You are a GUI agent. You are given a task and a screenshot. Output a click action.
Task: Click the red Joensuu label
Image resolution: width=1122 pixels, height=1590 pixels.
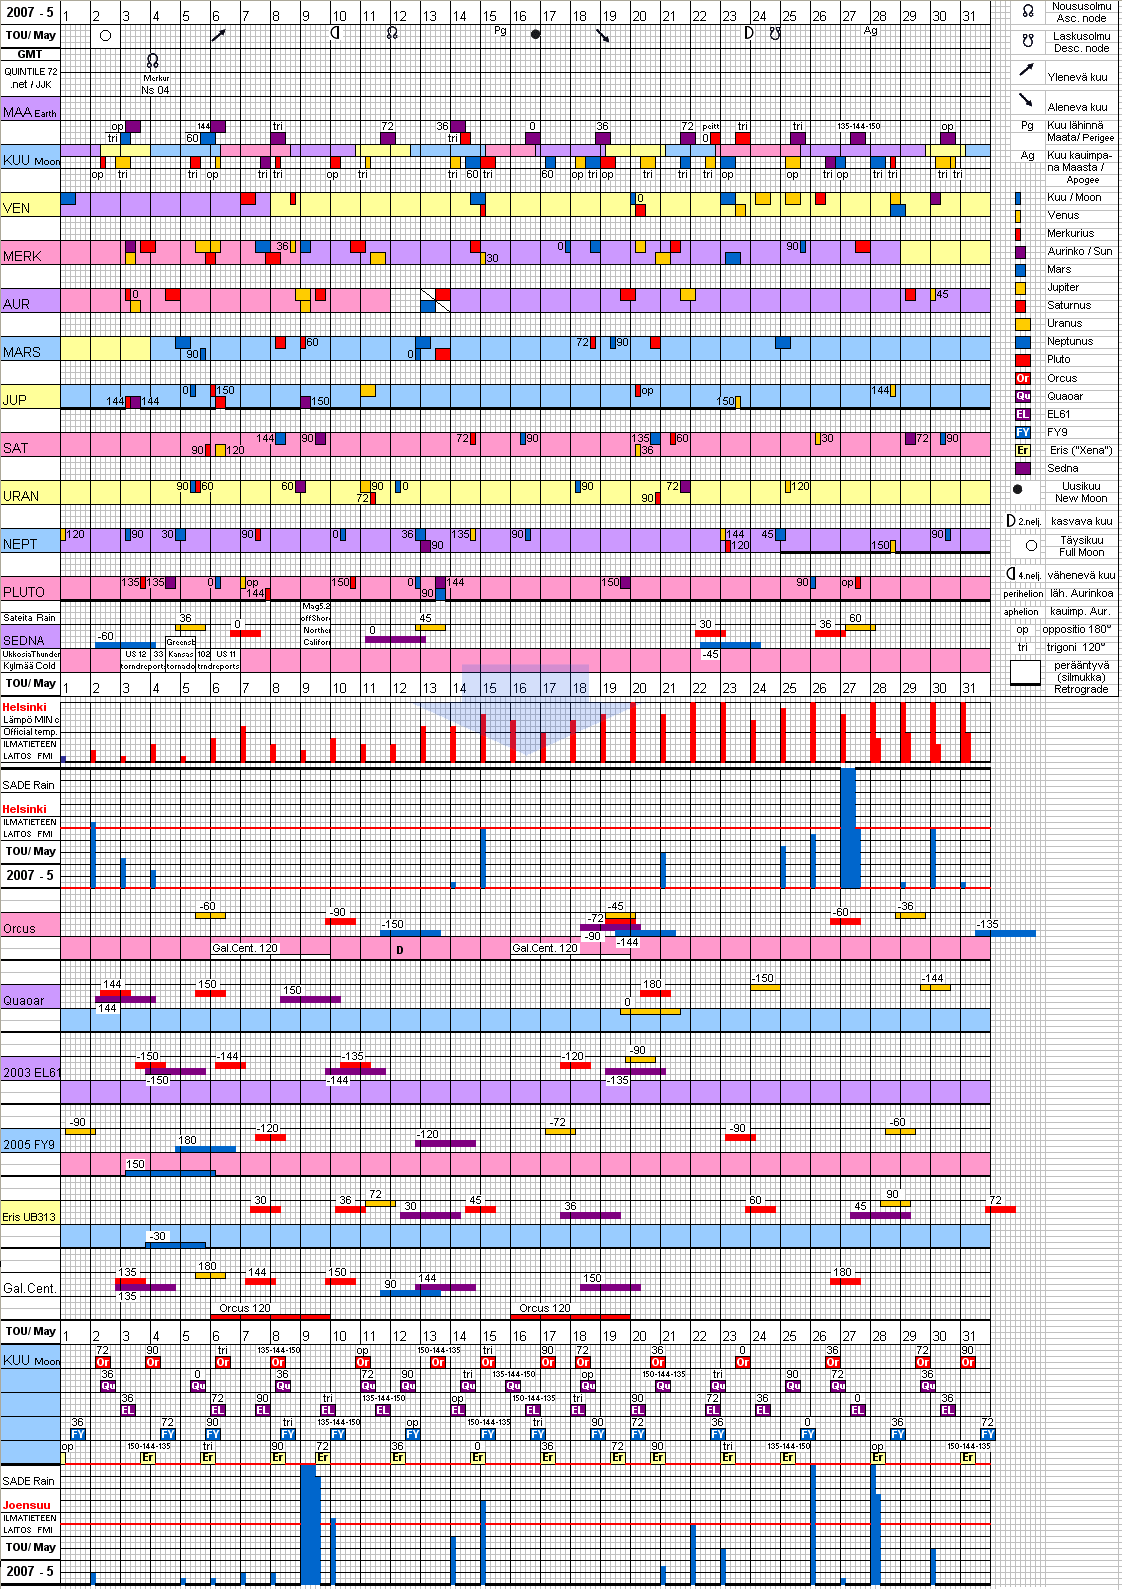[26, 1505]
